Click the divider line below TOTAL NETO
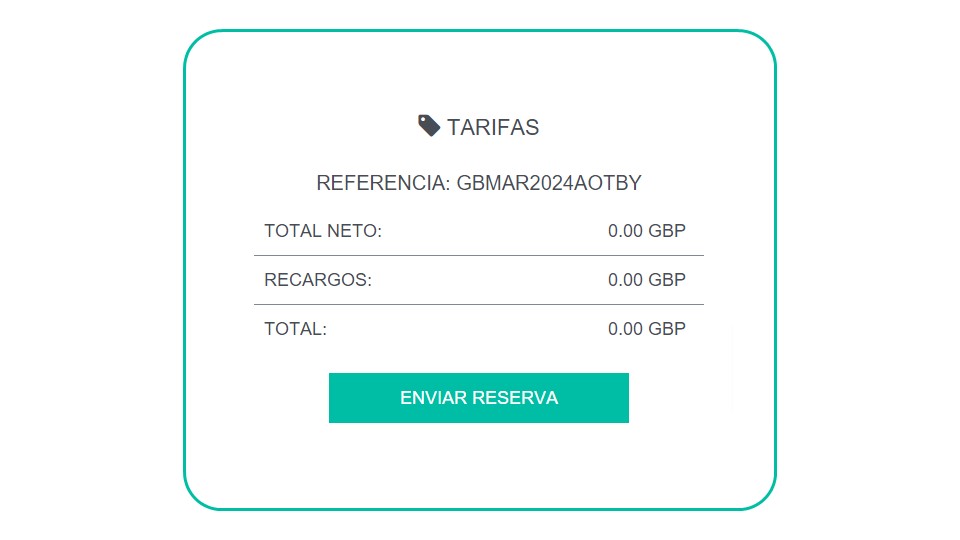Screen dimensions: 960x540 [x=479, y=255]
